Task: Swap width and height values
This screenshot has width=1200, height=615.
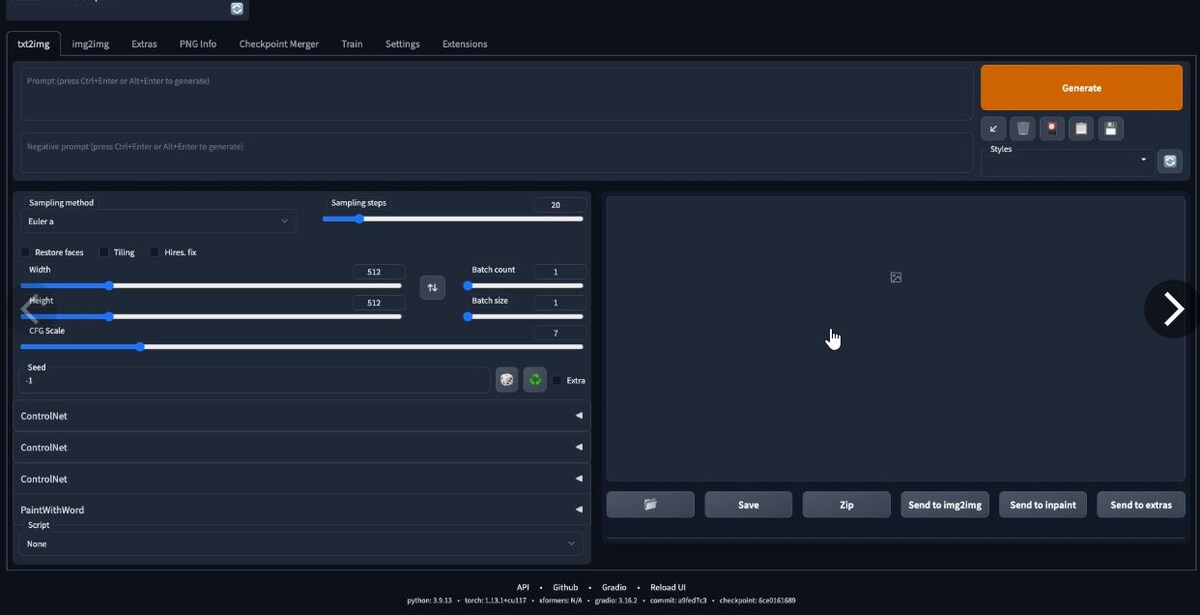Action: click(432, 287)
